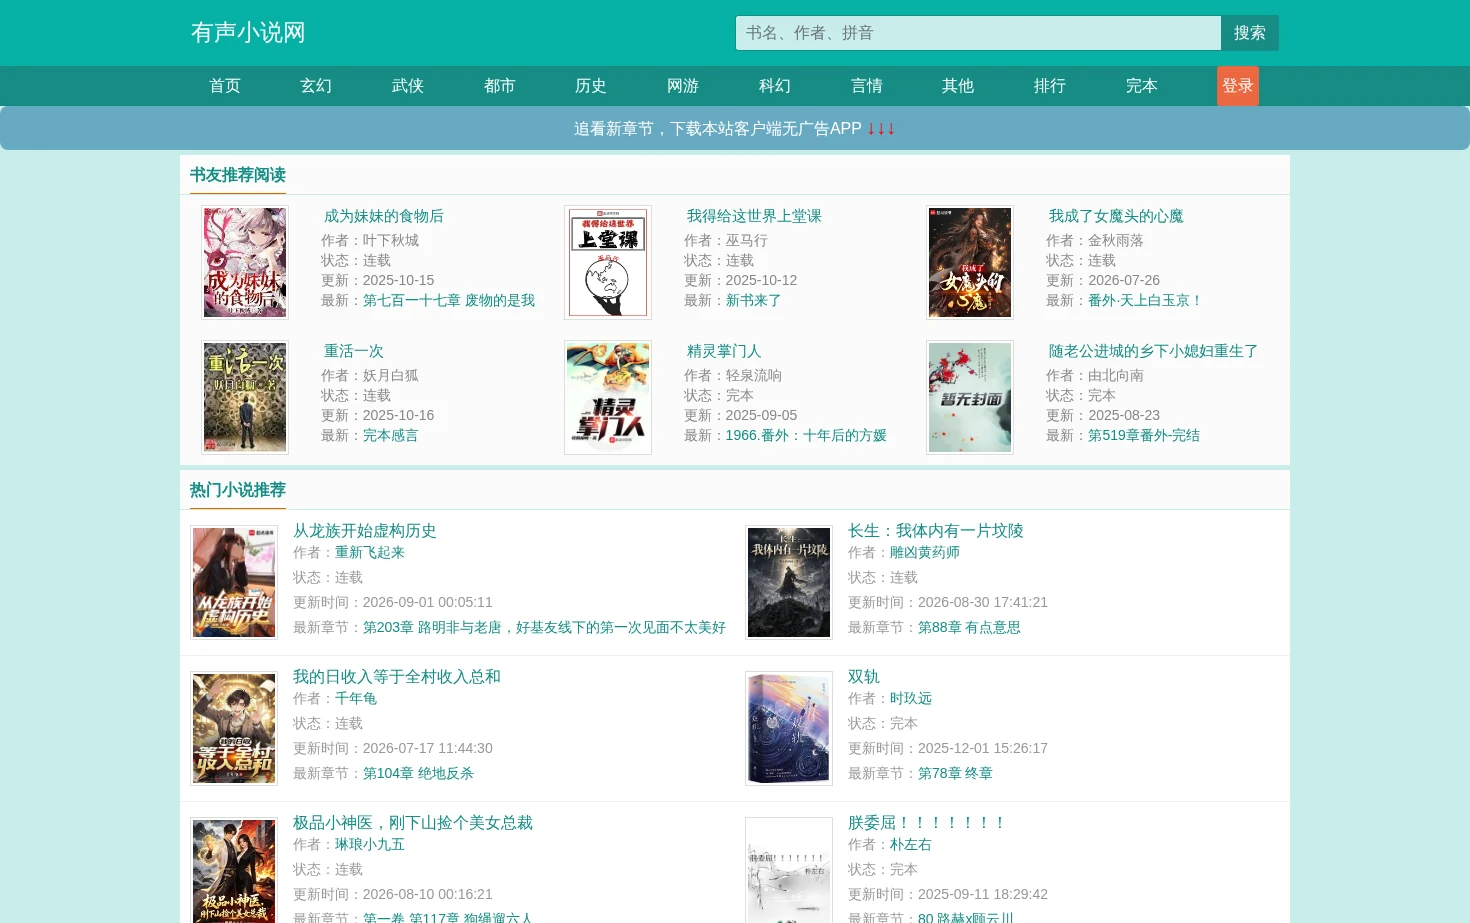Go to the 武侠 category
1470x923 pixels.
coord(408,86)
